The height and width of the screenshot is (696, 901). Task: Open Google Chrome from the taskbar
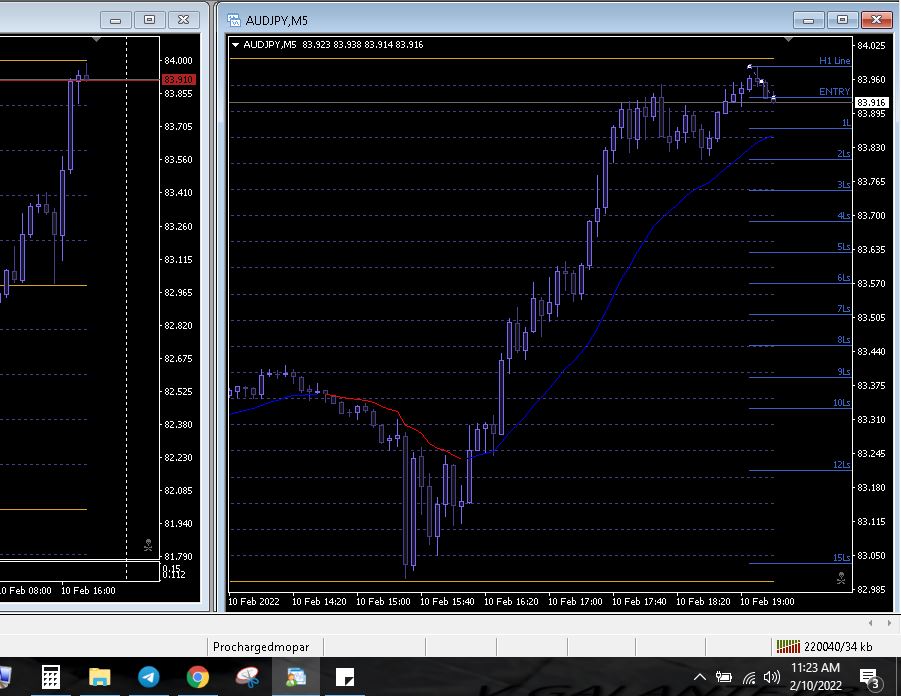(197, 678)
